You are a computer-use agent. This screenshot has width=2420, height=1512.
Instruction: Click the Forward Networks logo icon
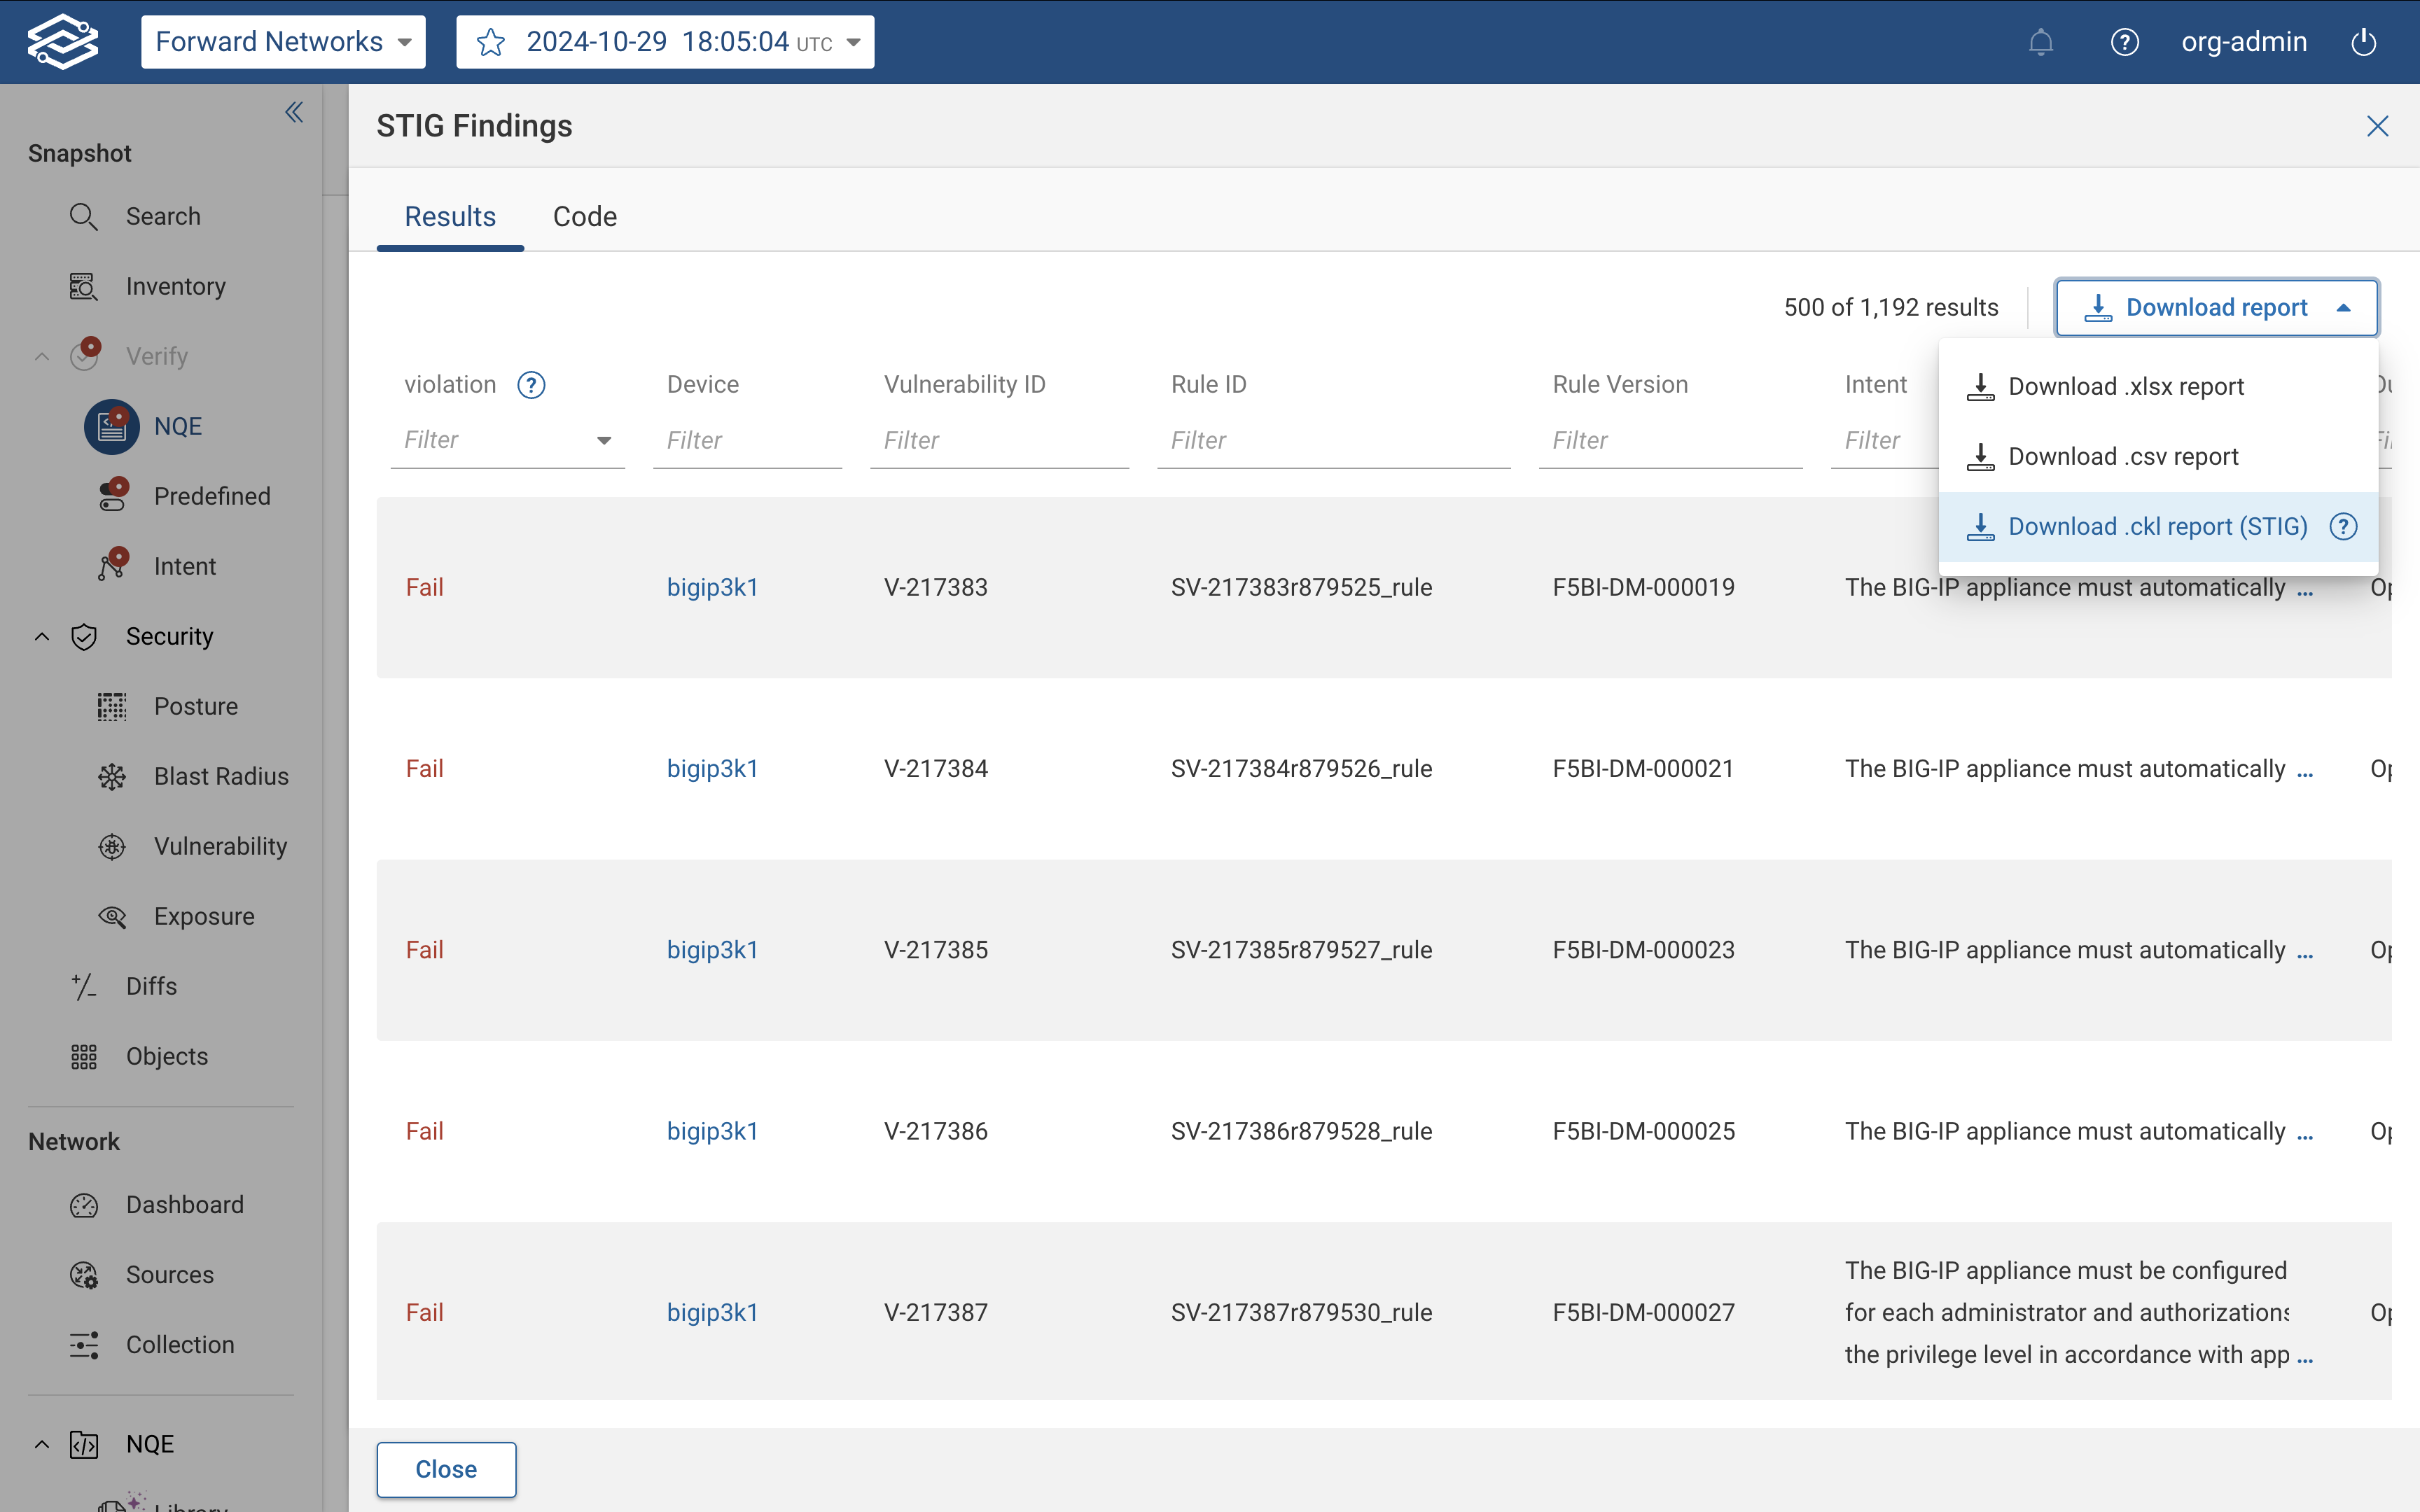[63, 41]
